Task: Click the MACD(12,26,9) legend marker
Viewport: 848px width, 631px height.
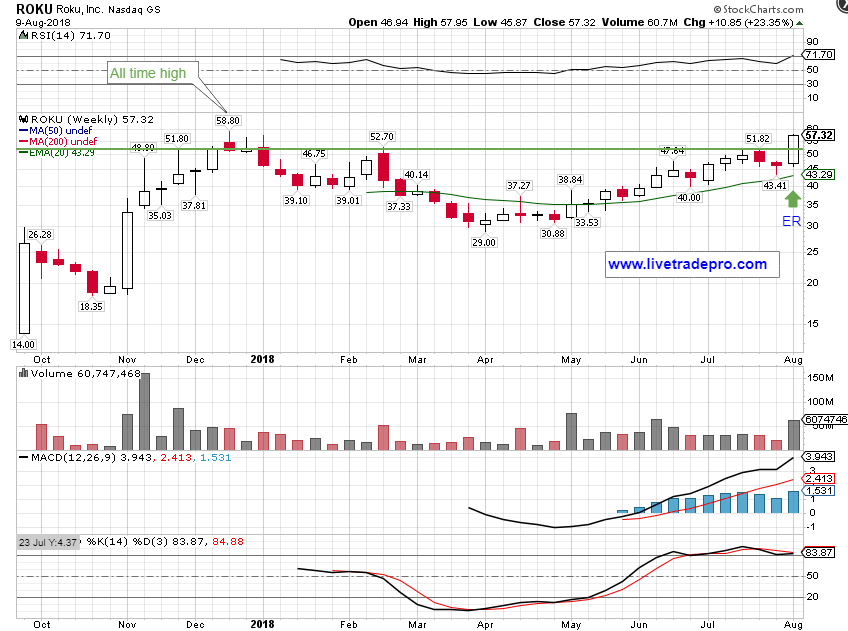Action: [24, 457]
